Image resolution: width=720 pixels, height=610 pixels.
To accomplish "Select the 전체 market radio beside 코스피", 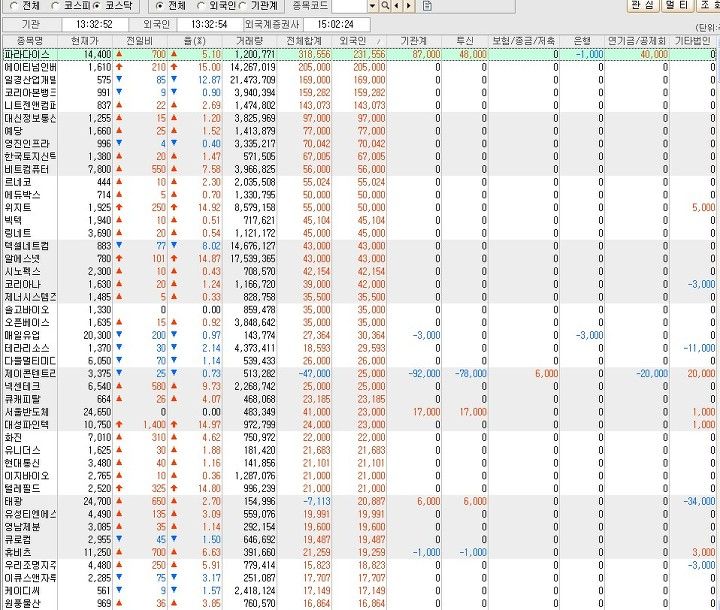I will 14,6.
